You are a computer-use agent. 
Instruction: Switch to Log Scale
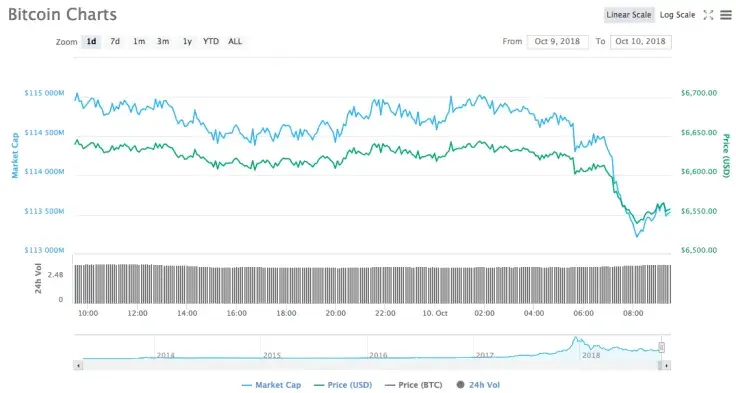677,15
